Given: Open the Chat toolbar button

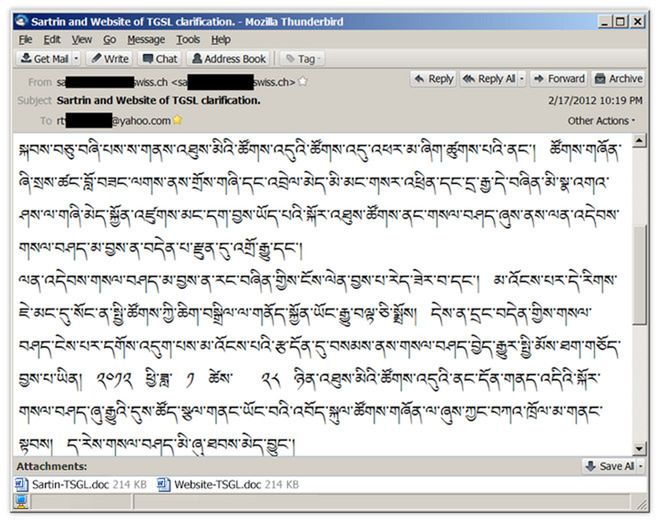Looking at the screenshot, I should coord(160,58).
